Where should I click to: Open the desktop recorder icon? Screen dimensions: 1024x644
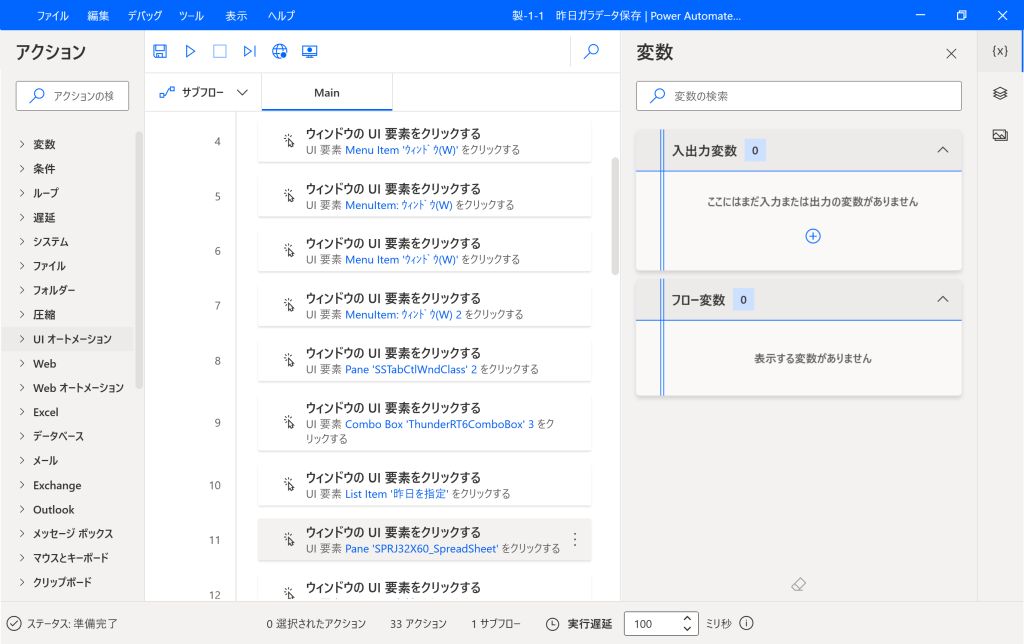coord(310,51)
